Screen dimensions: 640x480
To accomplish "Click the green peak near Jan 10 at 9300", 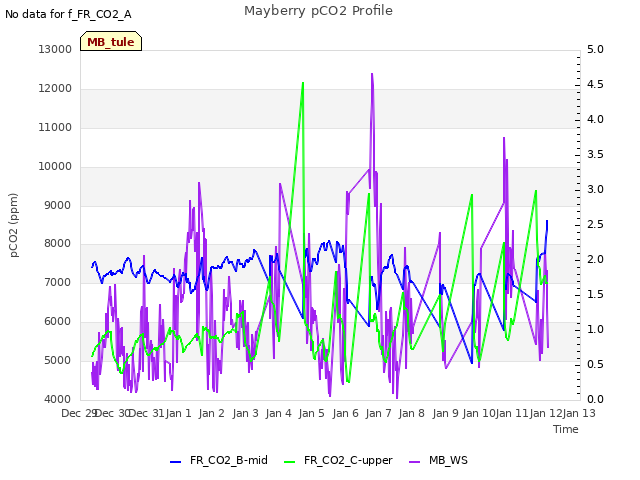I will [x=472, y=195].
